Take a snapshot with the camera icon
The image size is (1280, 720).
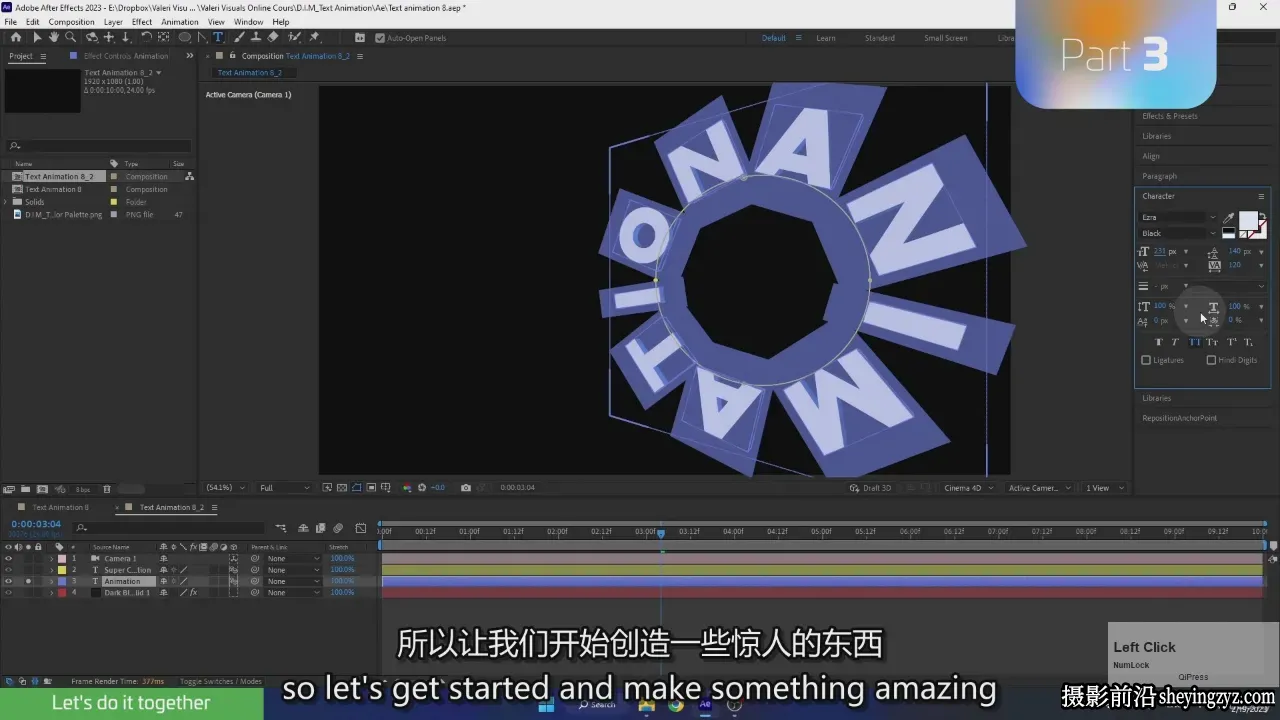466,488
